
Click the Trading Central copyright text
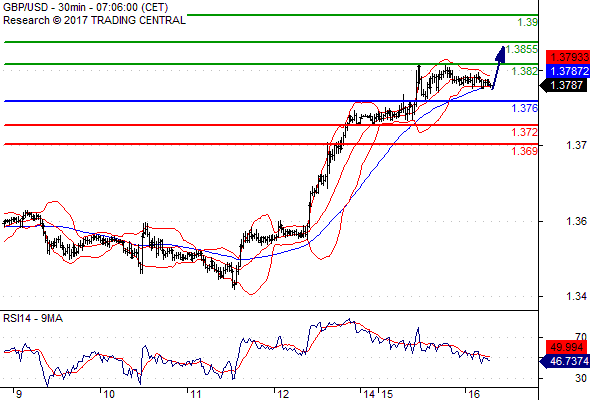(94, 20)
